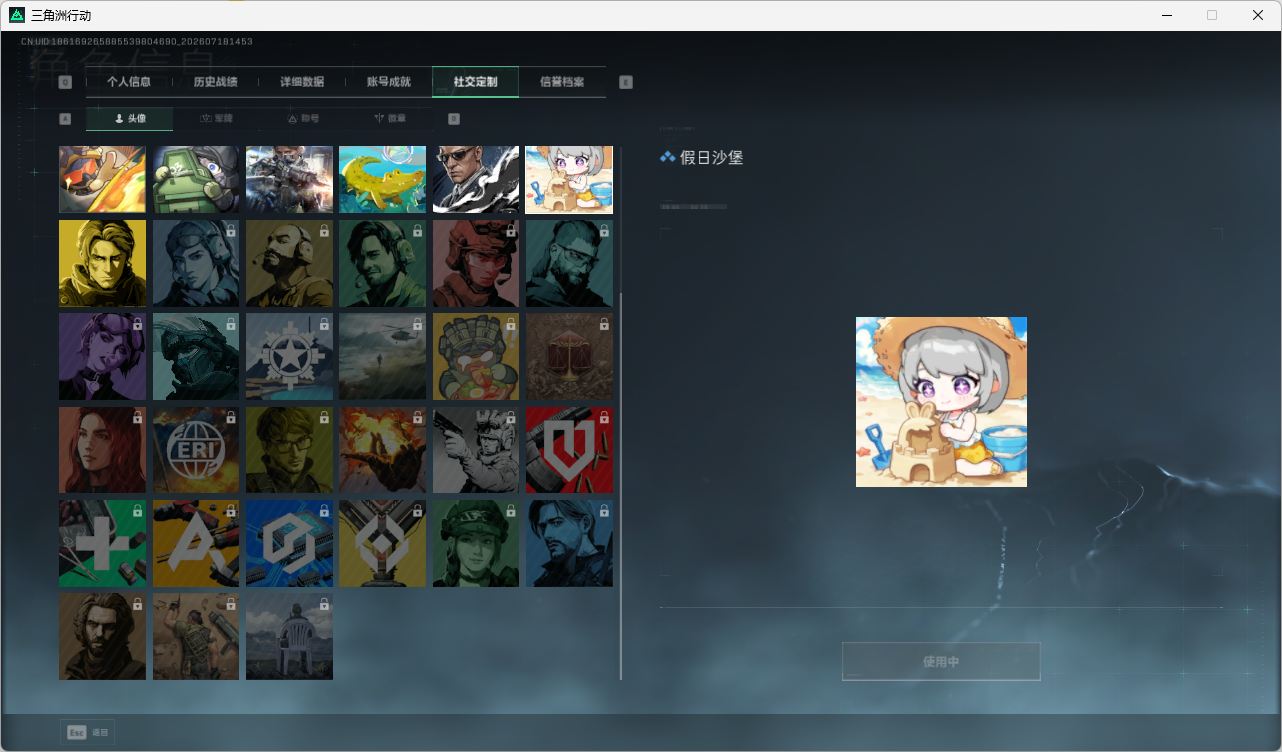
Task: Pick the locked green medical cross avatar
Action: pos(102,543)
